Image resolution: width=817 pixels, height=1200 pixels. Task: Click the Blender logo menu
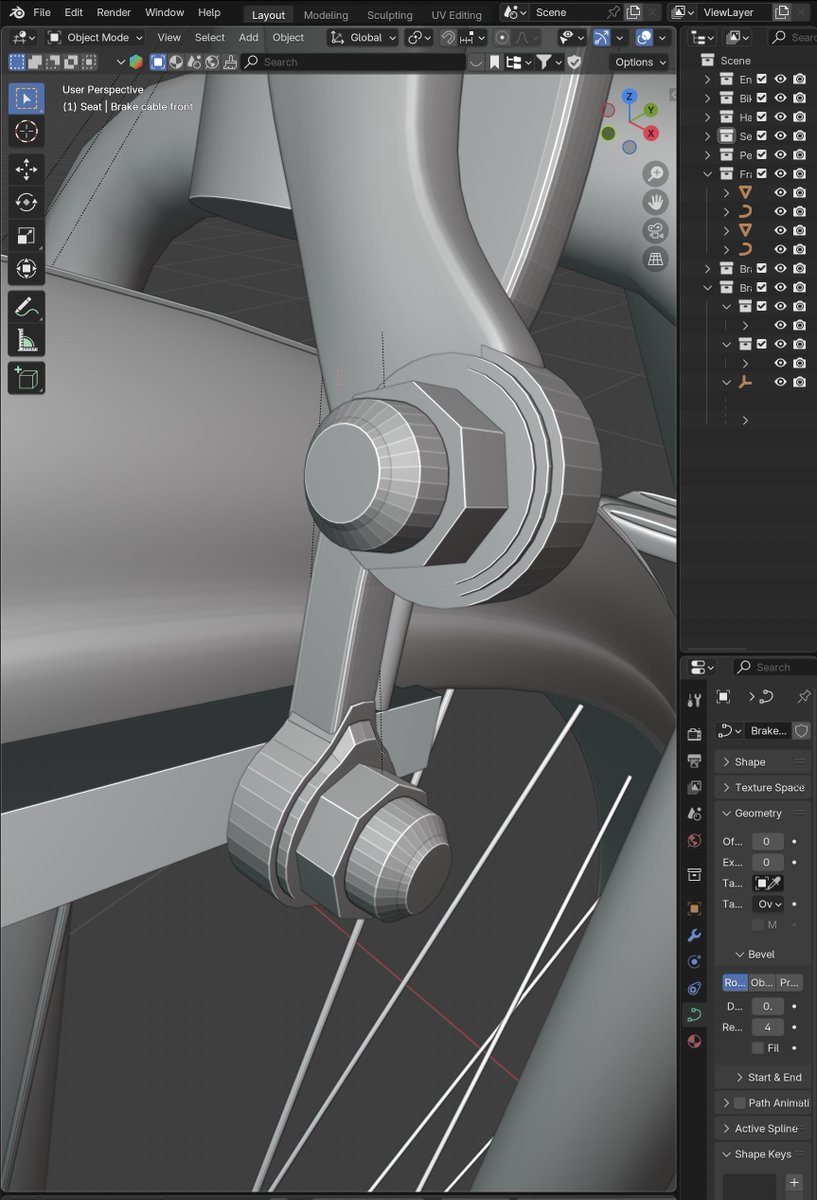tap(18, 12)
